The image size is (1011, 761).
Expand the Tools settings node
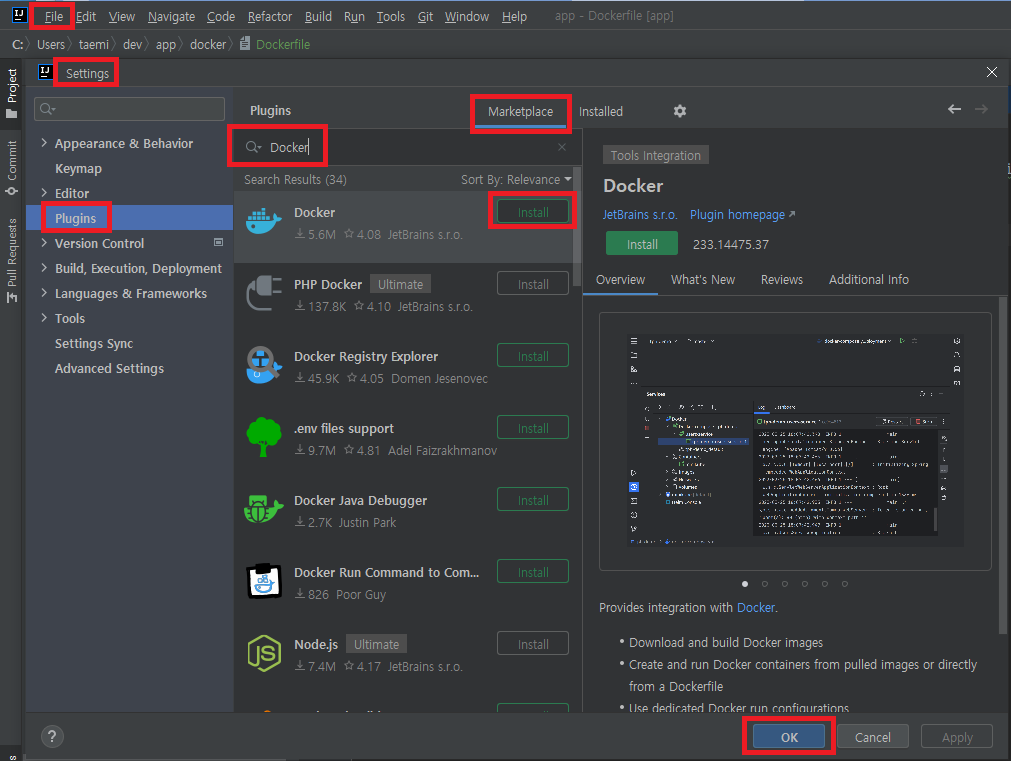(x=44, y=317)
